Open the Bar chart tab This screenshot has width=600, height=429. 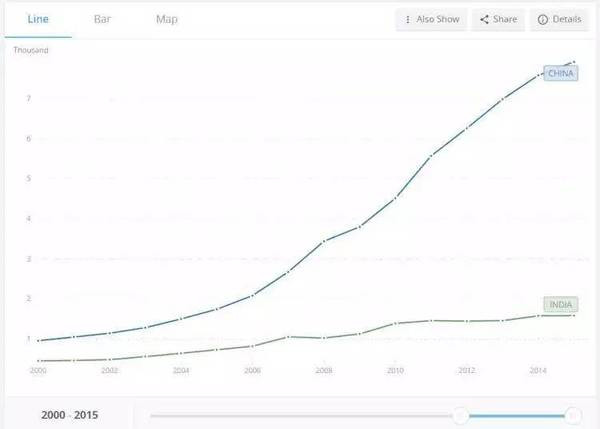click(102, 19)
